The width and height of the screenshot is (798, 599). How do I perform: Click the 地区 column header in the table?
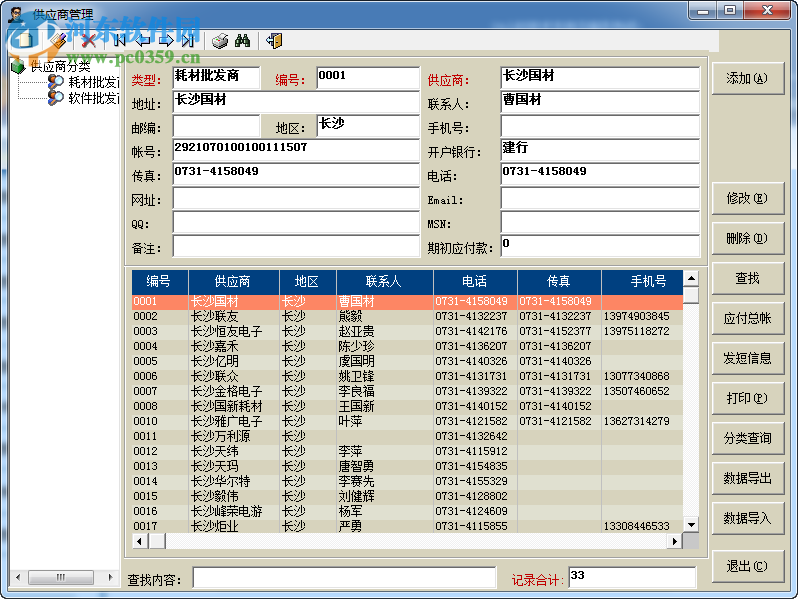[x=307, y=281]
